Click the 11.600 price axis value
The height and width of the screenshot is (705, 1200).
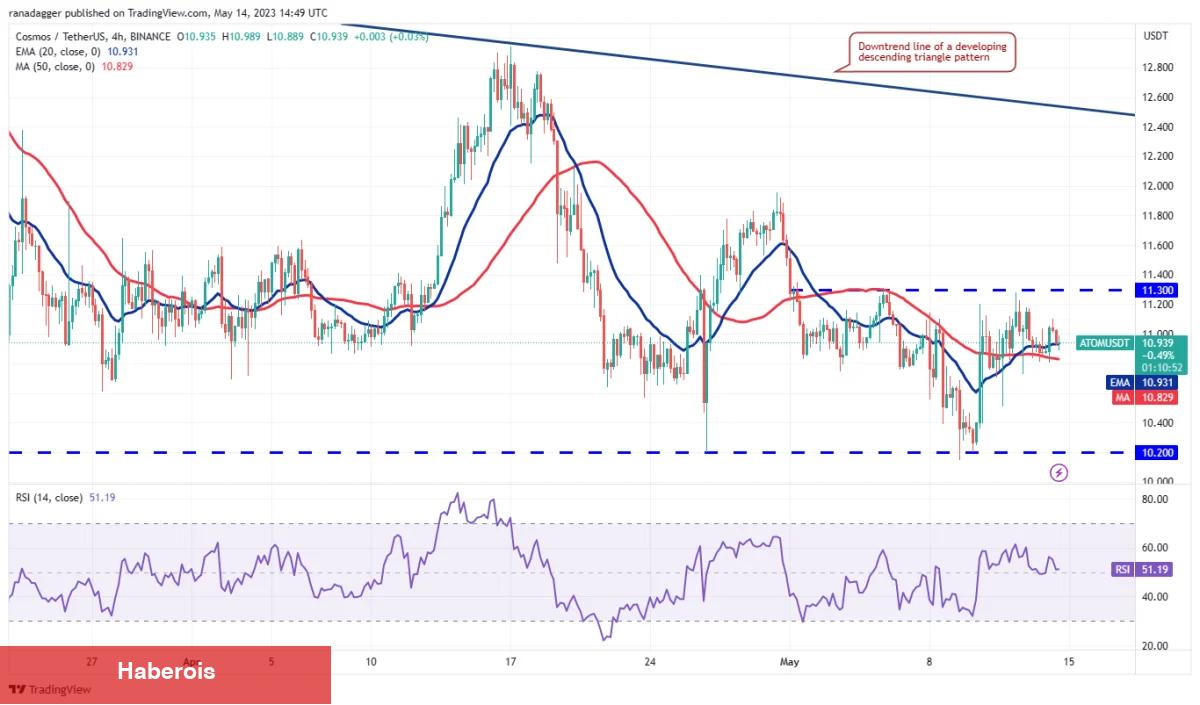(1158, 245)
